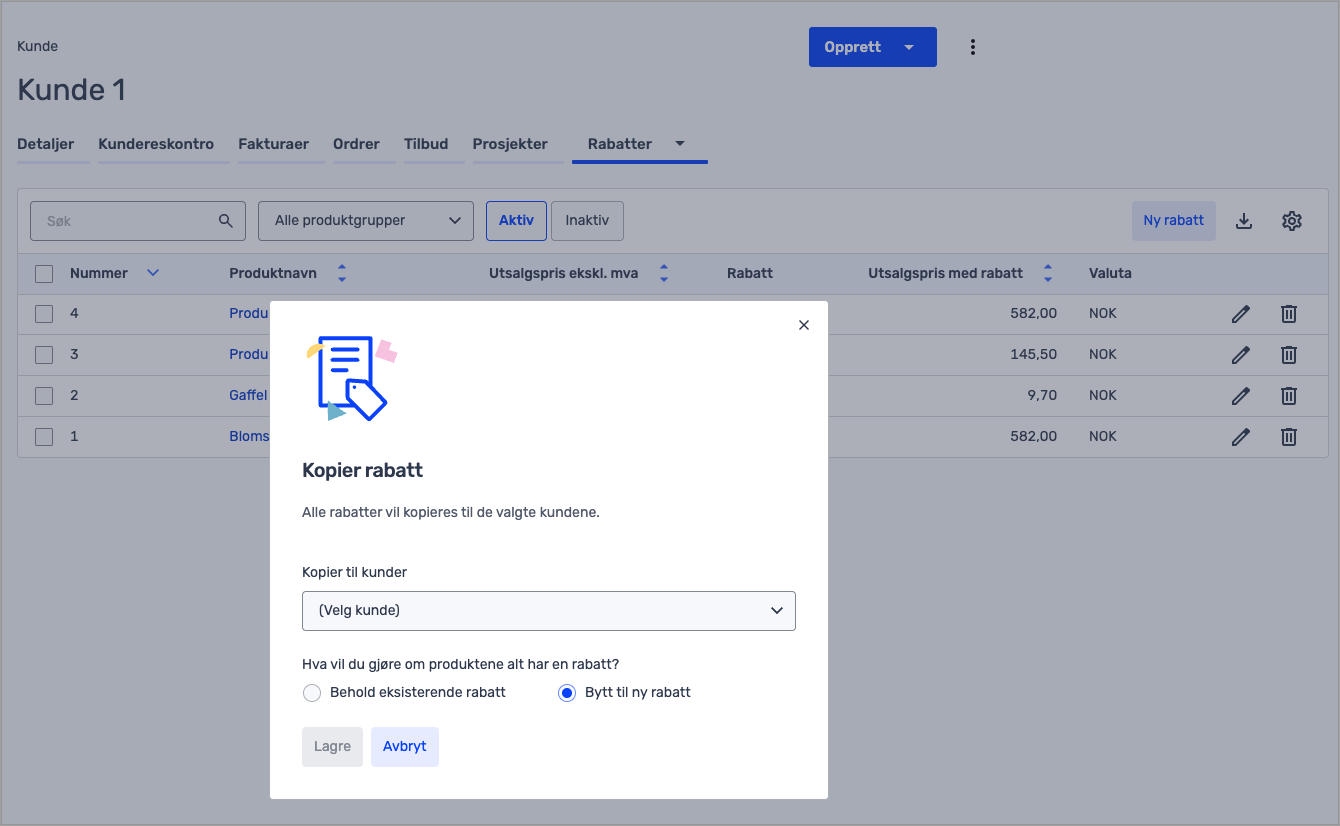Open the Velg kunde dropdown
The image size is (1340, 826).
548,611
